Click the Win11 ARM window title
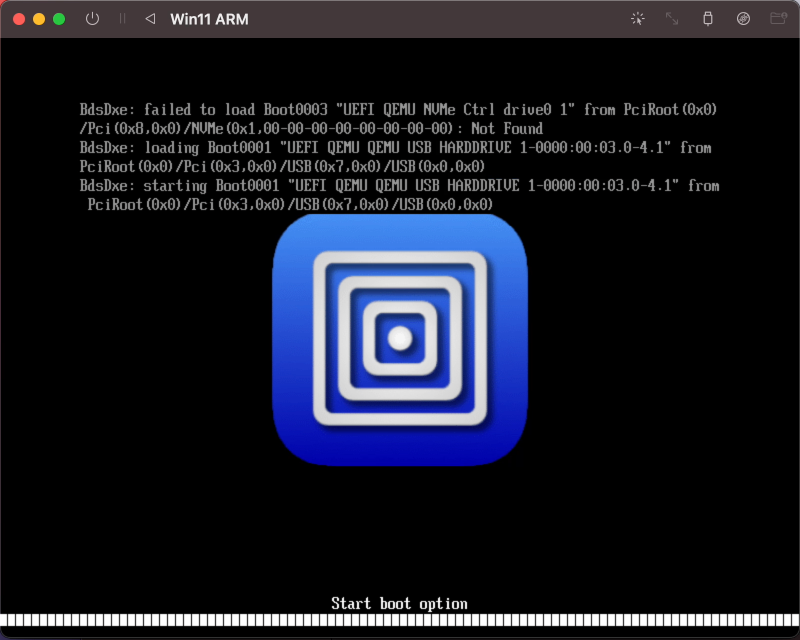800x640 pixels. [209, 19]
